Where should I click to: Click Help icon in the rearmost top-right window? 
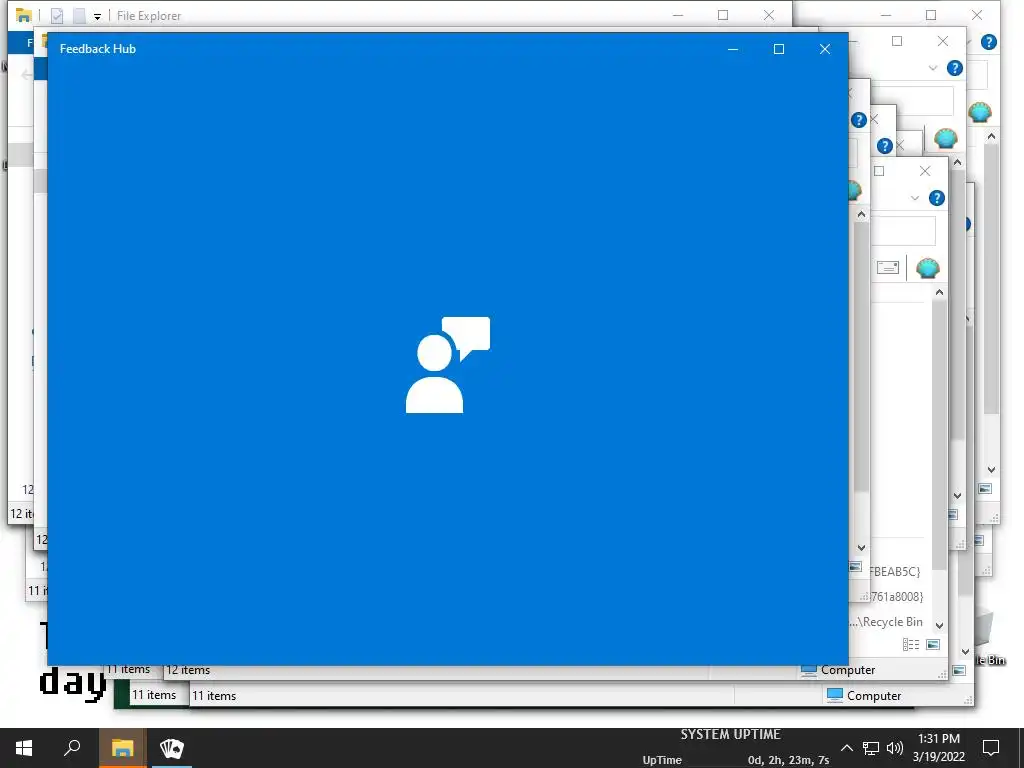[989, 42]
